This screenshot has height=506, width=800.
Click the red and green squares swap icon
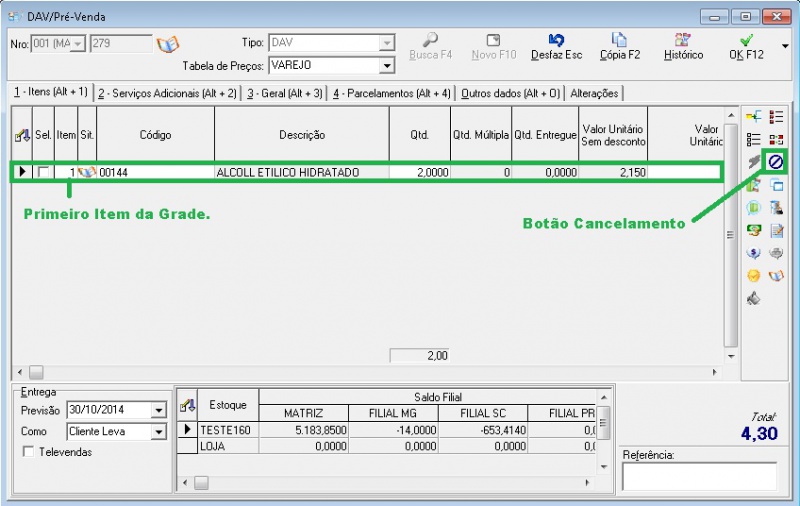tap(776, 139)
